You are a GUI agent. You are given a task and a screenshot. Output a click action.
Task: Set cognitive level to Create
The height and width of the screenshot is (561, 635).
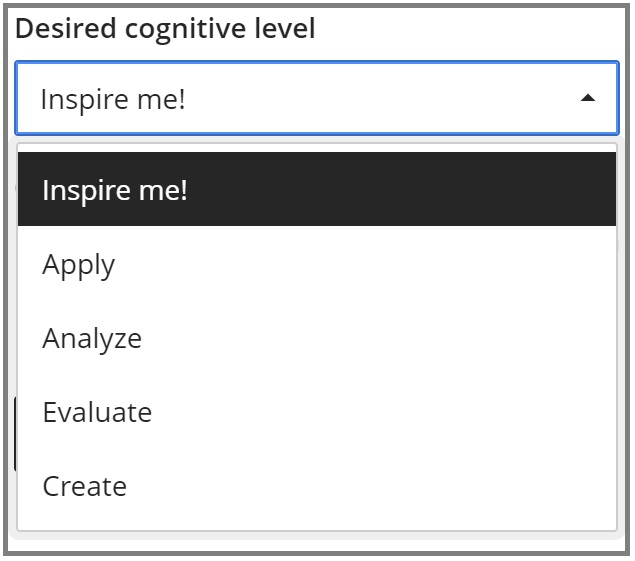pyautogui.click(x=85, y=486)
